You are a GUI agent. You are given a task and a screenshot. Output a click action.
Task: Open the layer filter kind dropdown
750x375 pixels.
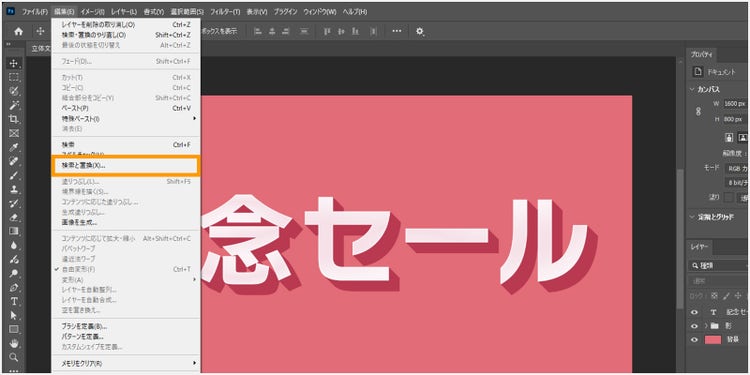pyautogui.click(x=719, y=265)
